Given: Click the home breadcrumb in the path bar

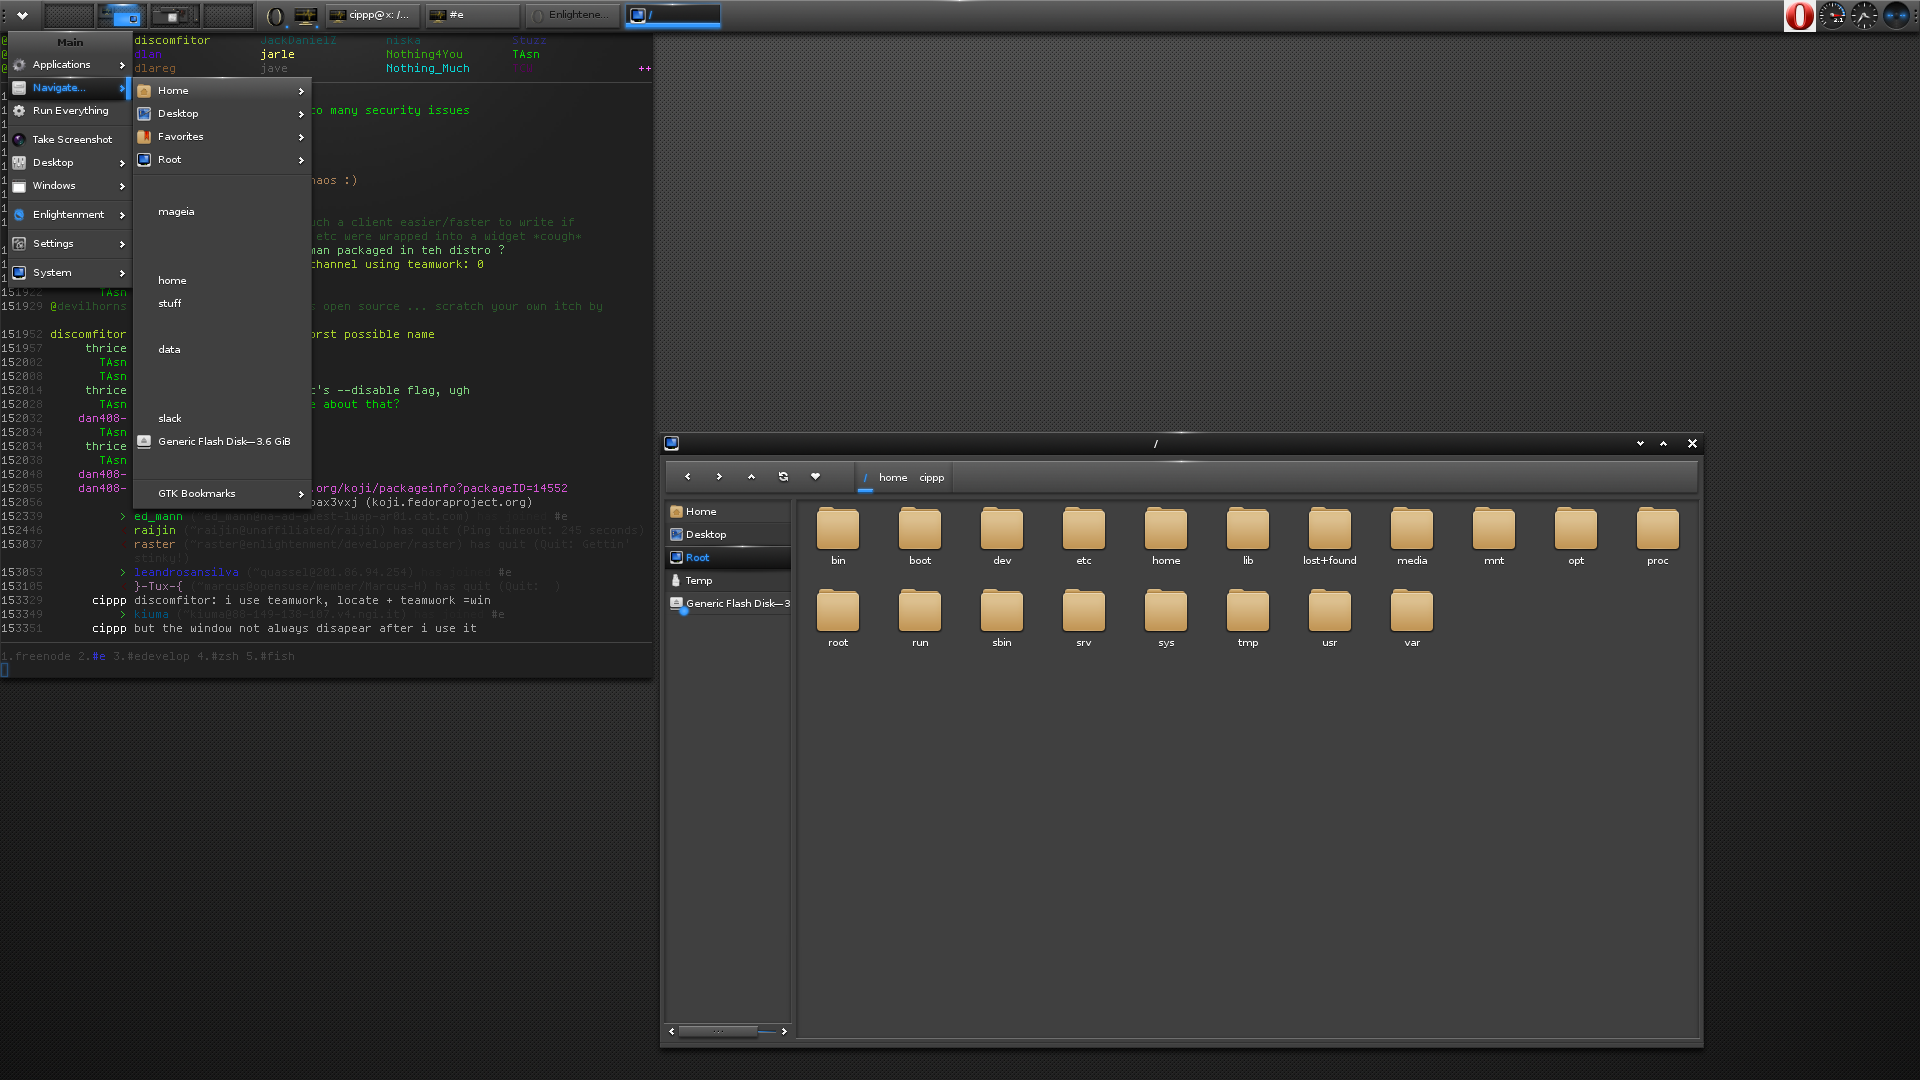Looking at the screenshot, I should click(x=893, y=478).
